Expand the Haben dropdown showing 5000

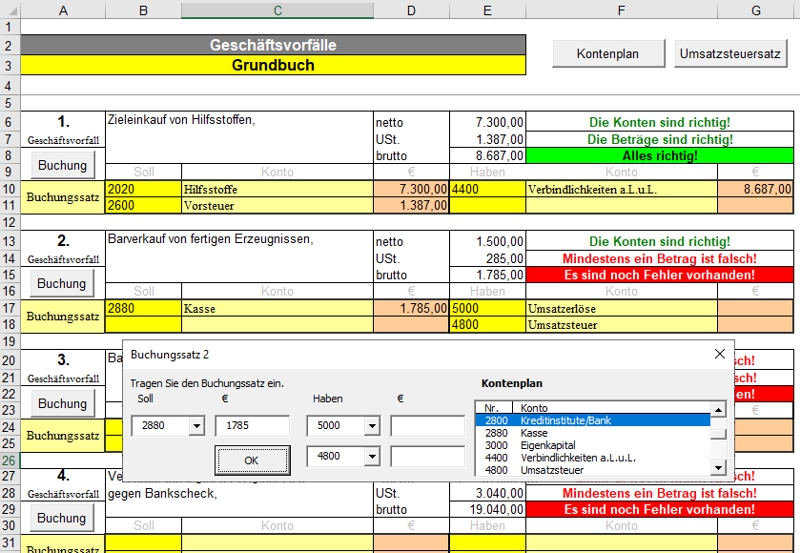click(372, 427)
